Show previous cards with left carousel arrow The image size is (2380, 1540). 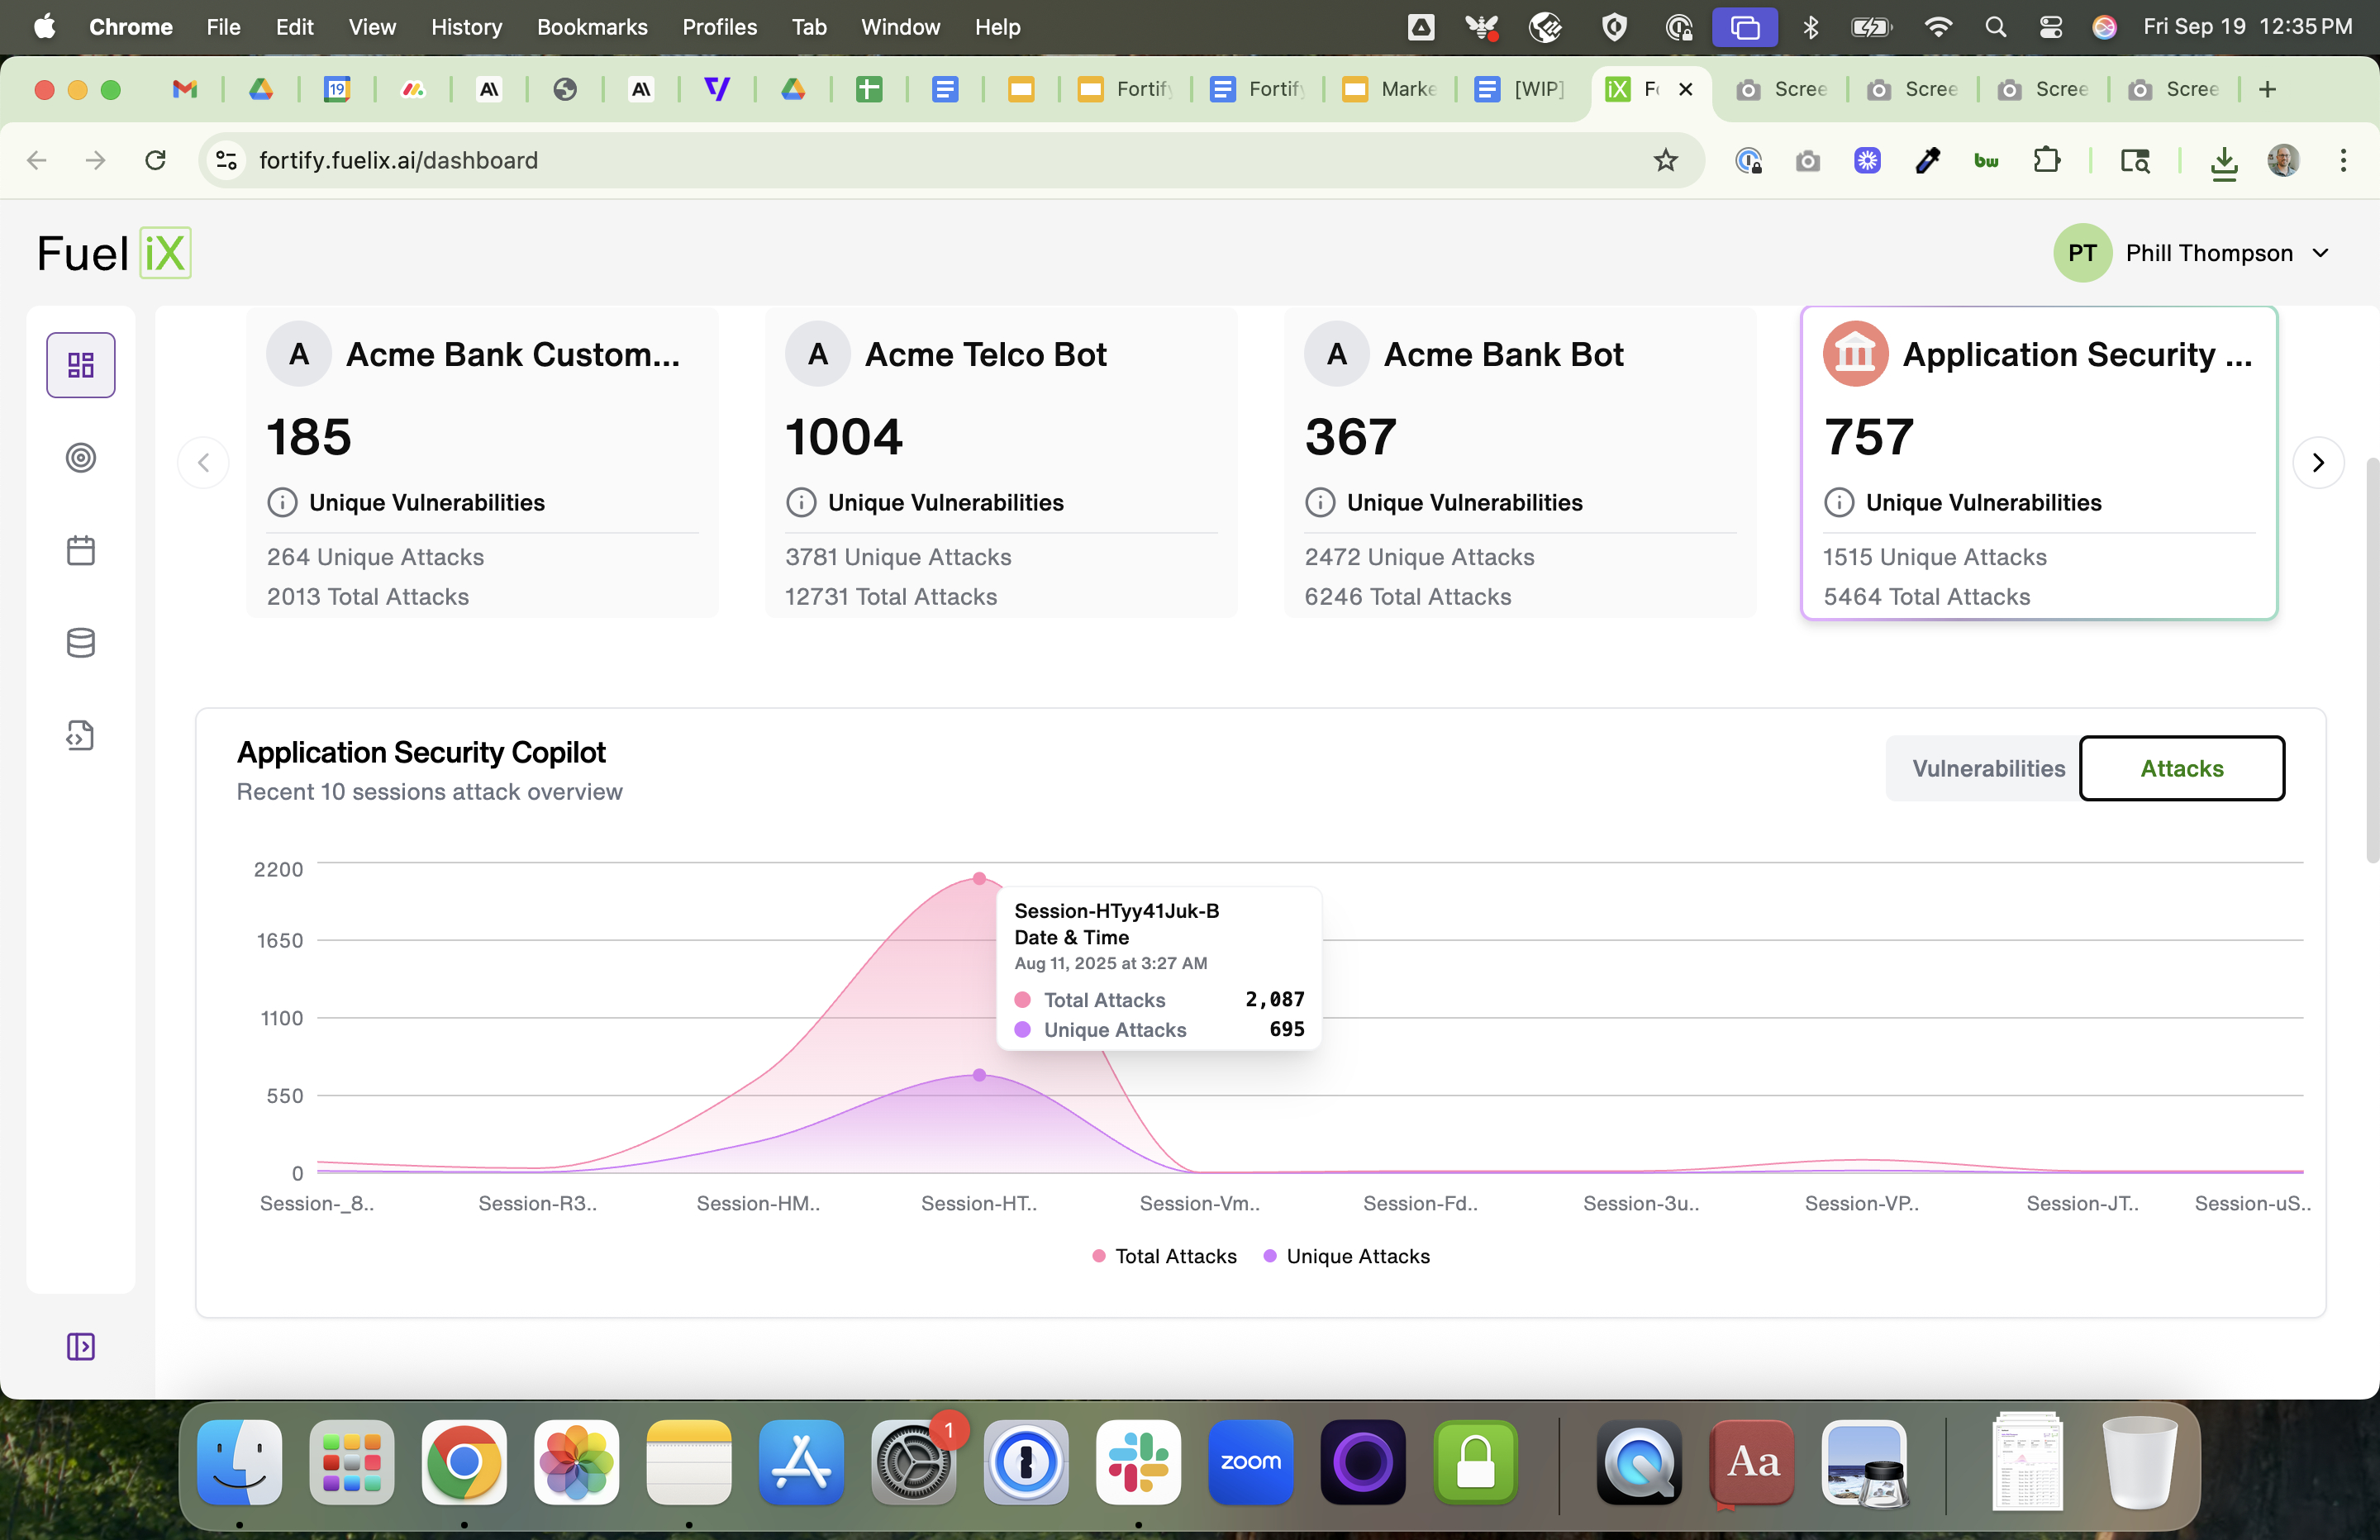pos(203,462)
